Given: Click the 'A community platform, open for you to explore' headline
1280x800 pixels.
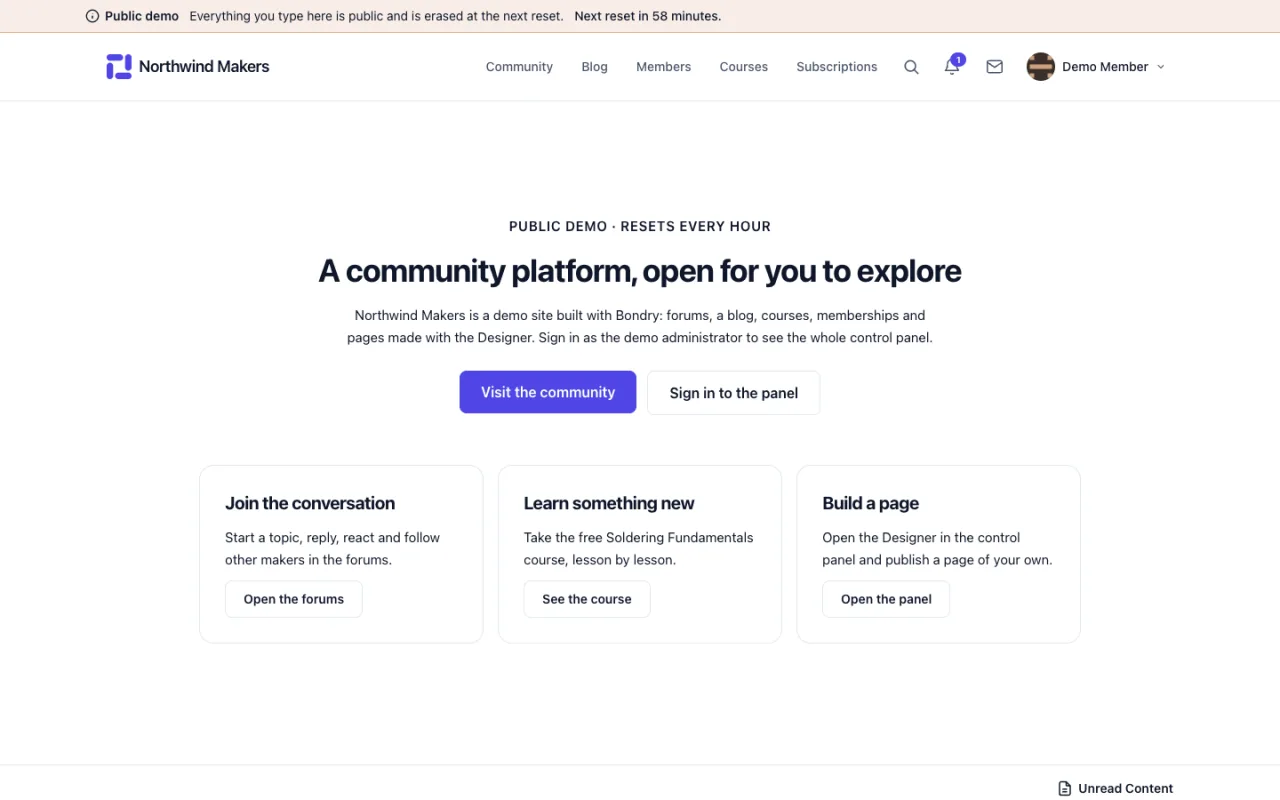Looking at the screenshot, I should pyautogui.click(x=640, y=271).
